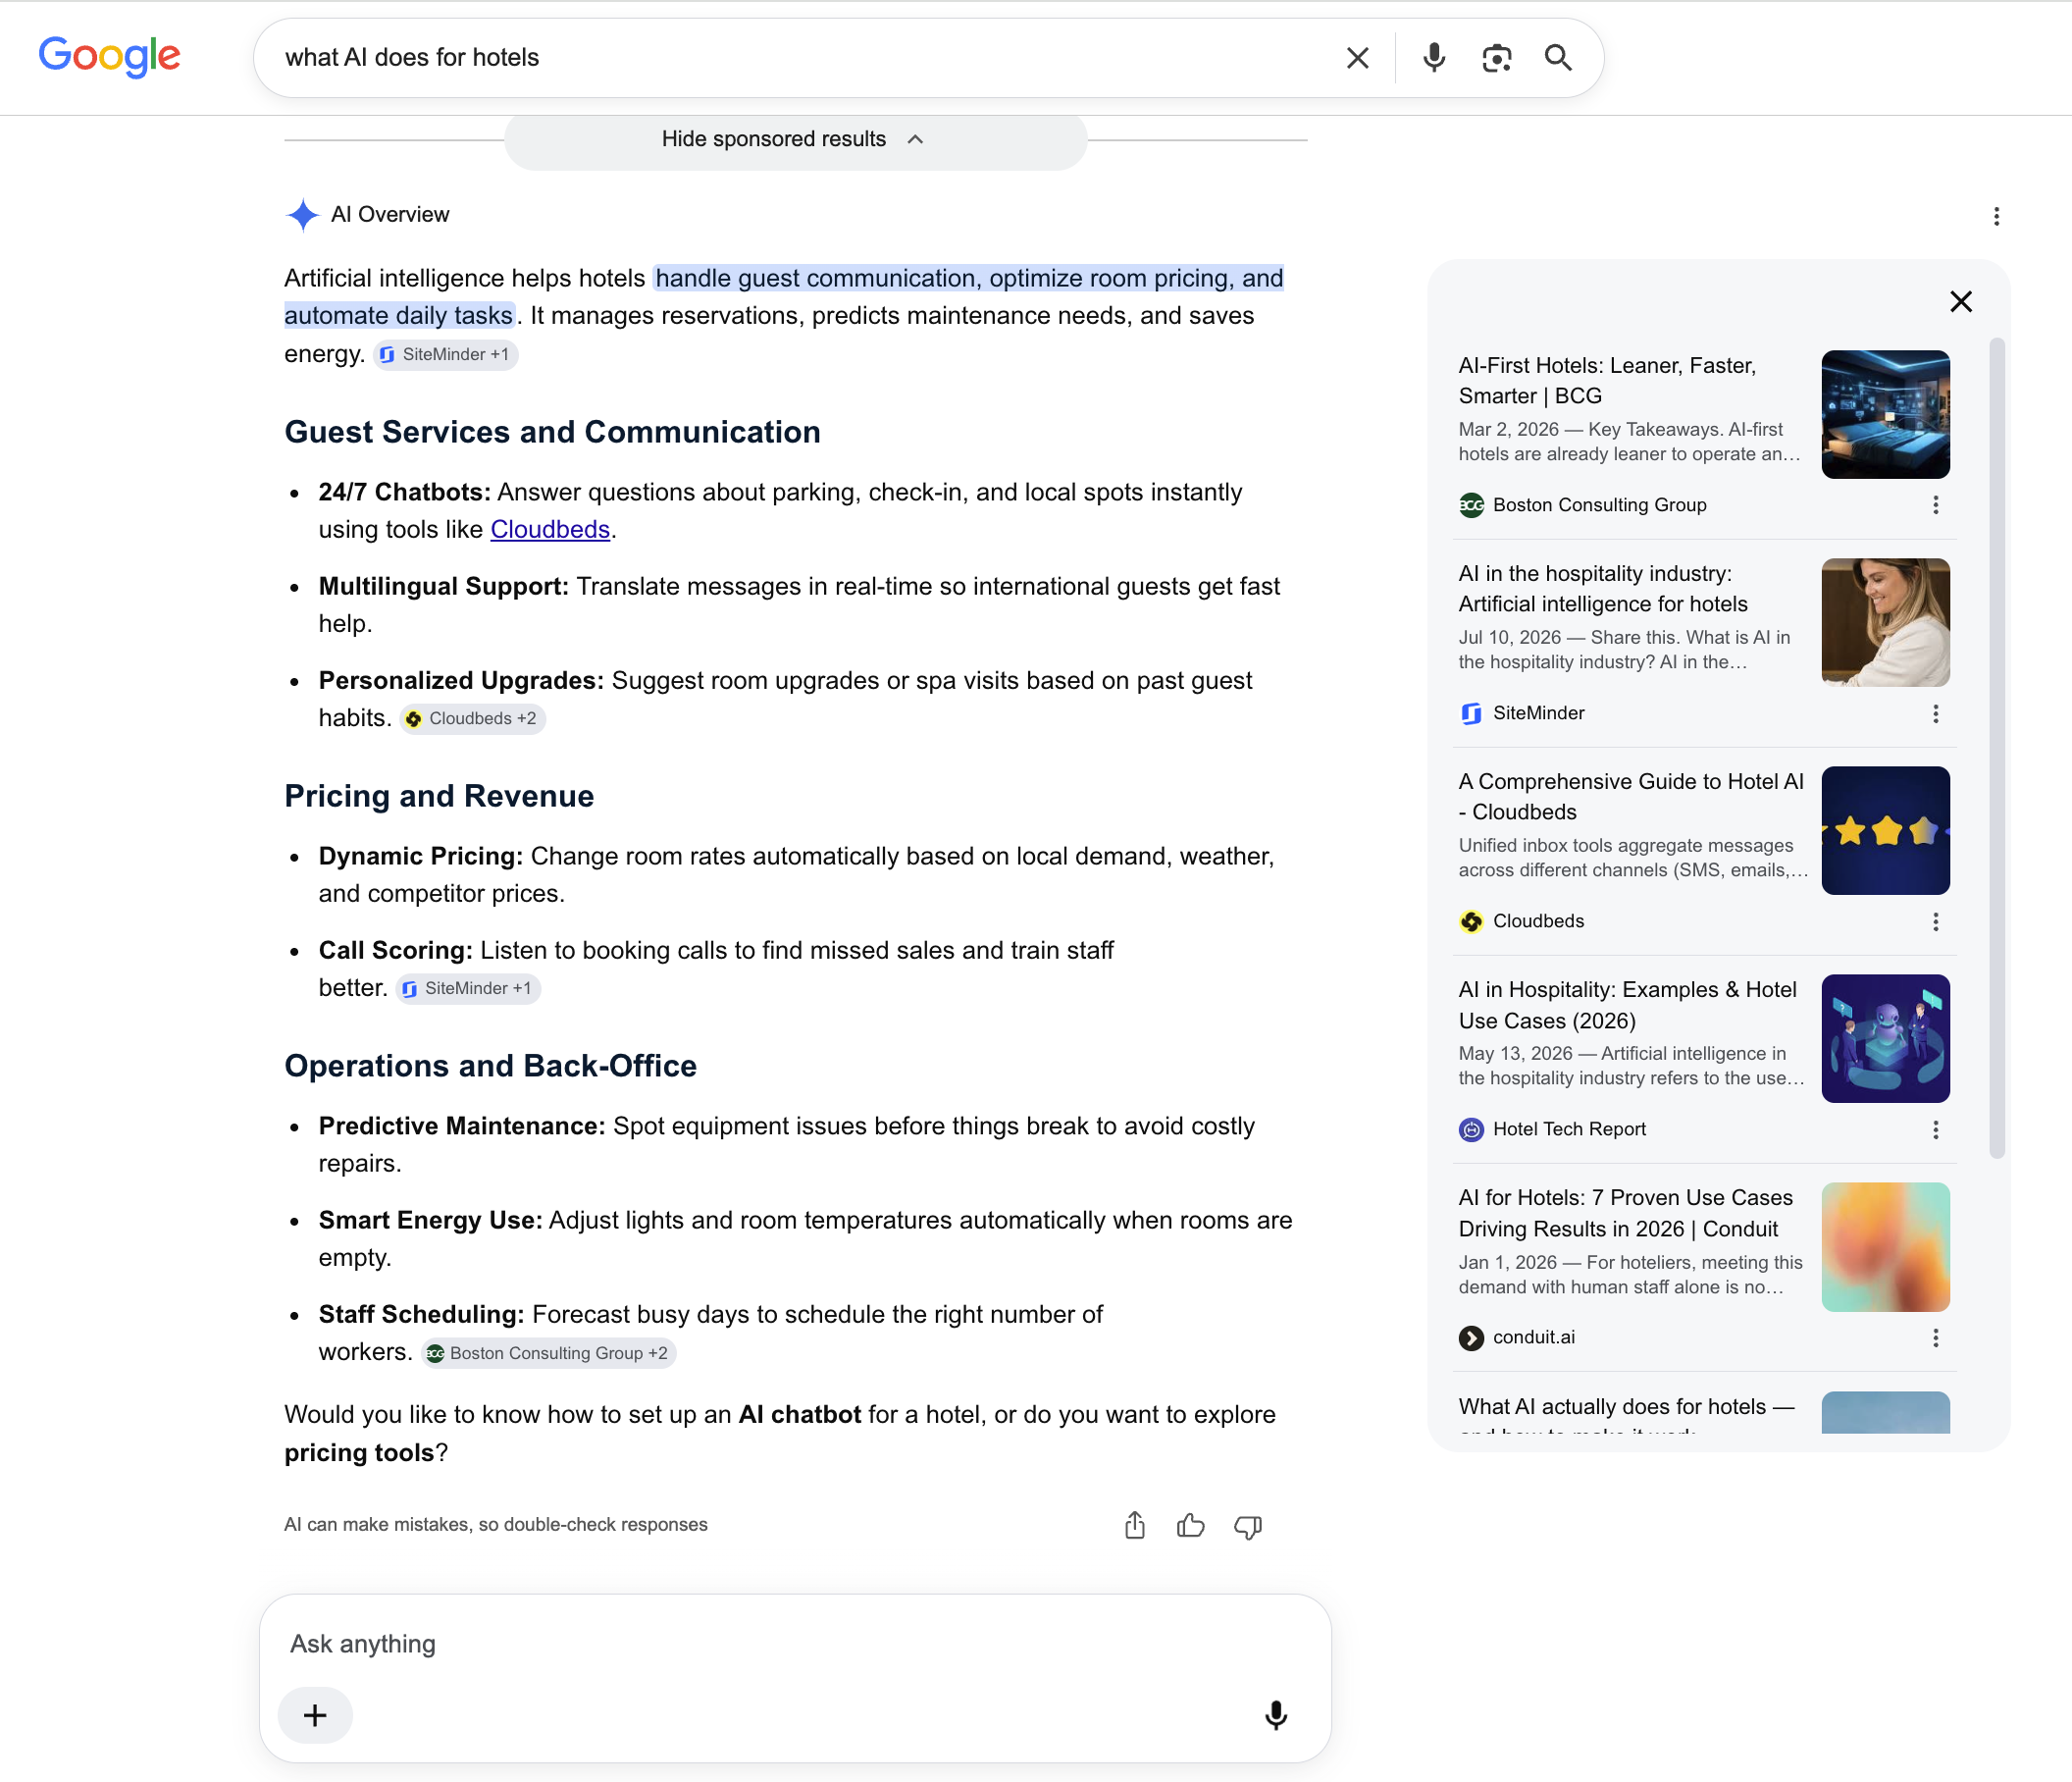Open AI for Hotels 7 Proven Use Cases article
The image size is (2072, 1782).
(x=1625, y=1213)
